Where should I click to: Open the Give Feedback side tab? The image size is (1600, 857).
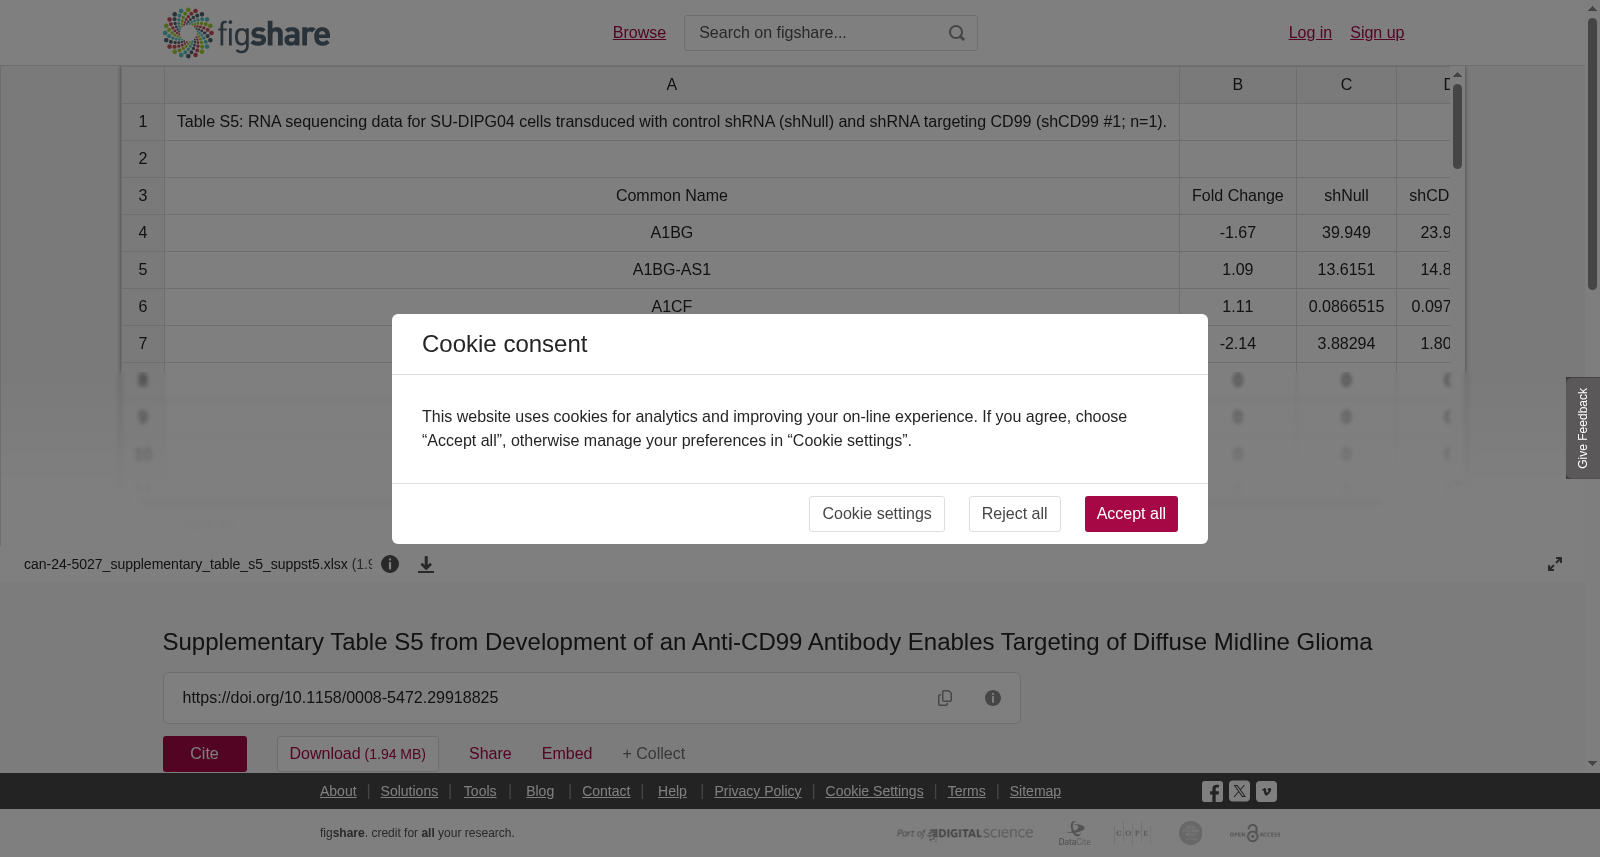[1583, 428]
